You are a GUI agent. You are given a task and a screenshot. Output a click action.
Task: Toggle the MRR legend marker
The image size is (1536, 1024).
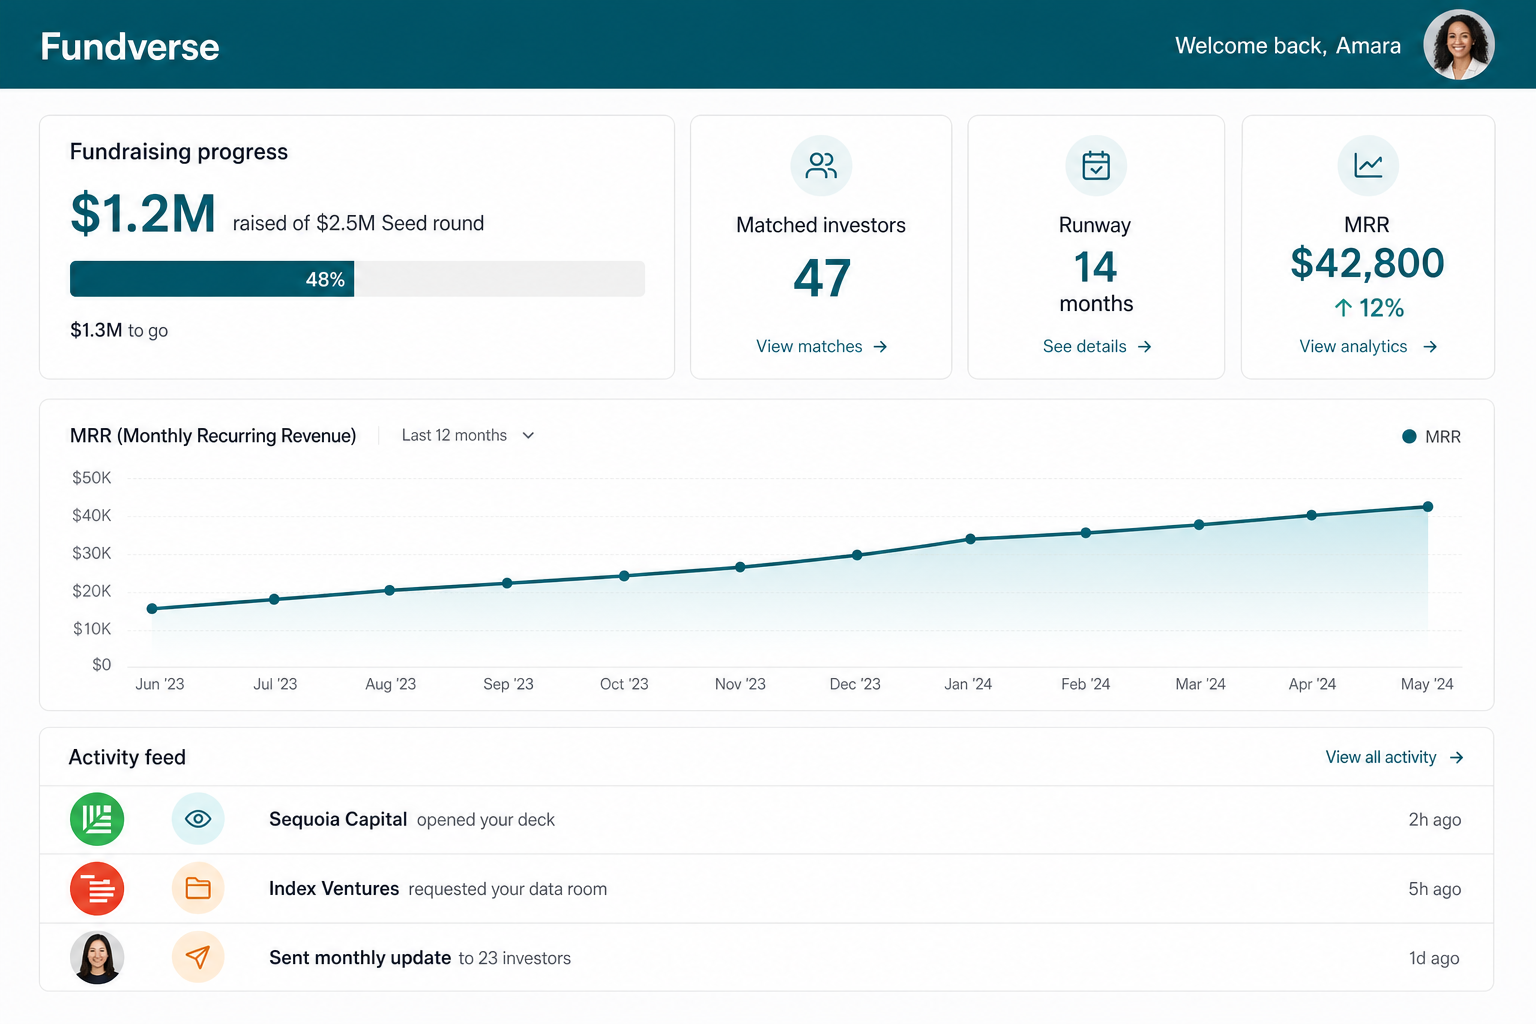[1409, 436]
